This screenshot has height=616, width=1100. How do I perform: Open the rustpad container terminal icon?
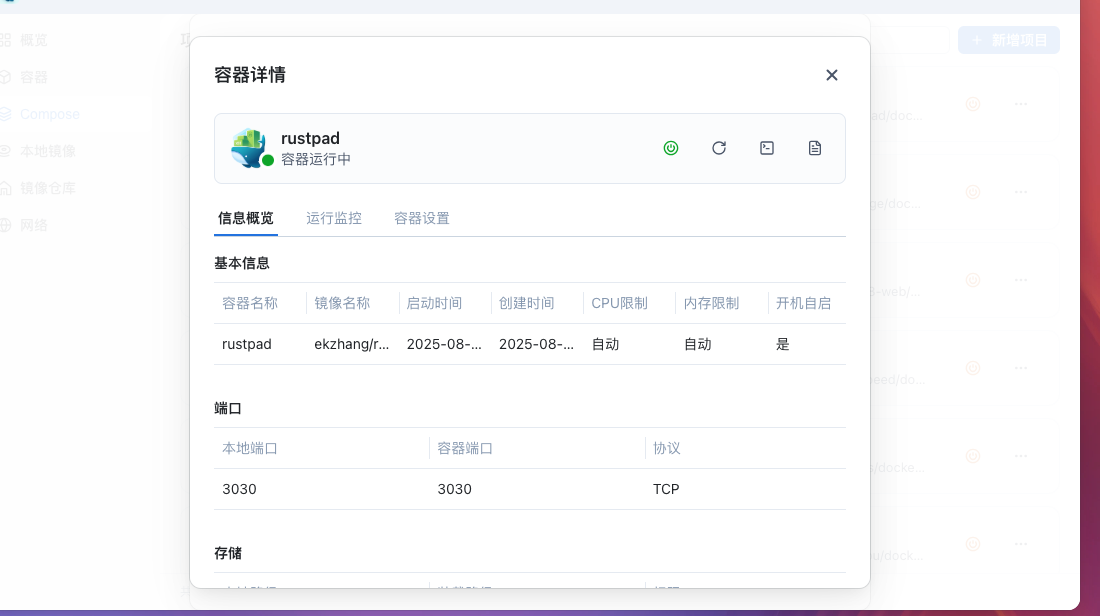(x=767, y=148)
